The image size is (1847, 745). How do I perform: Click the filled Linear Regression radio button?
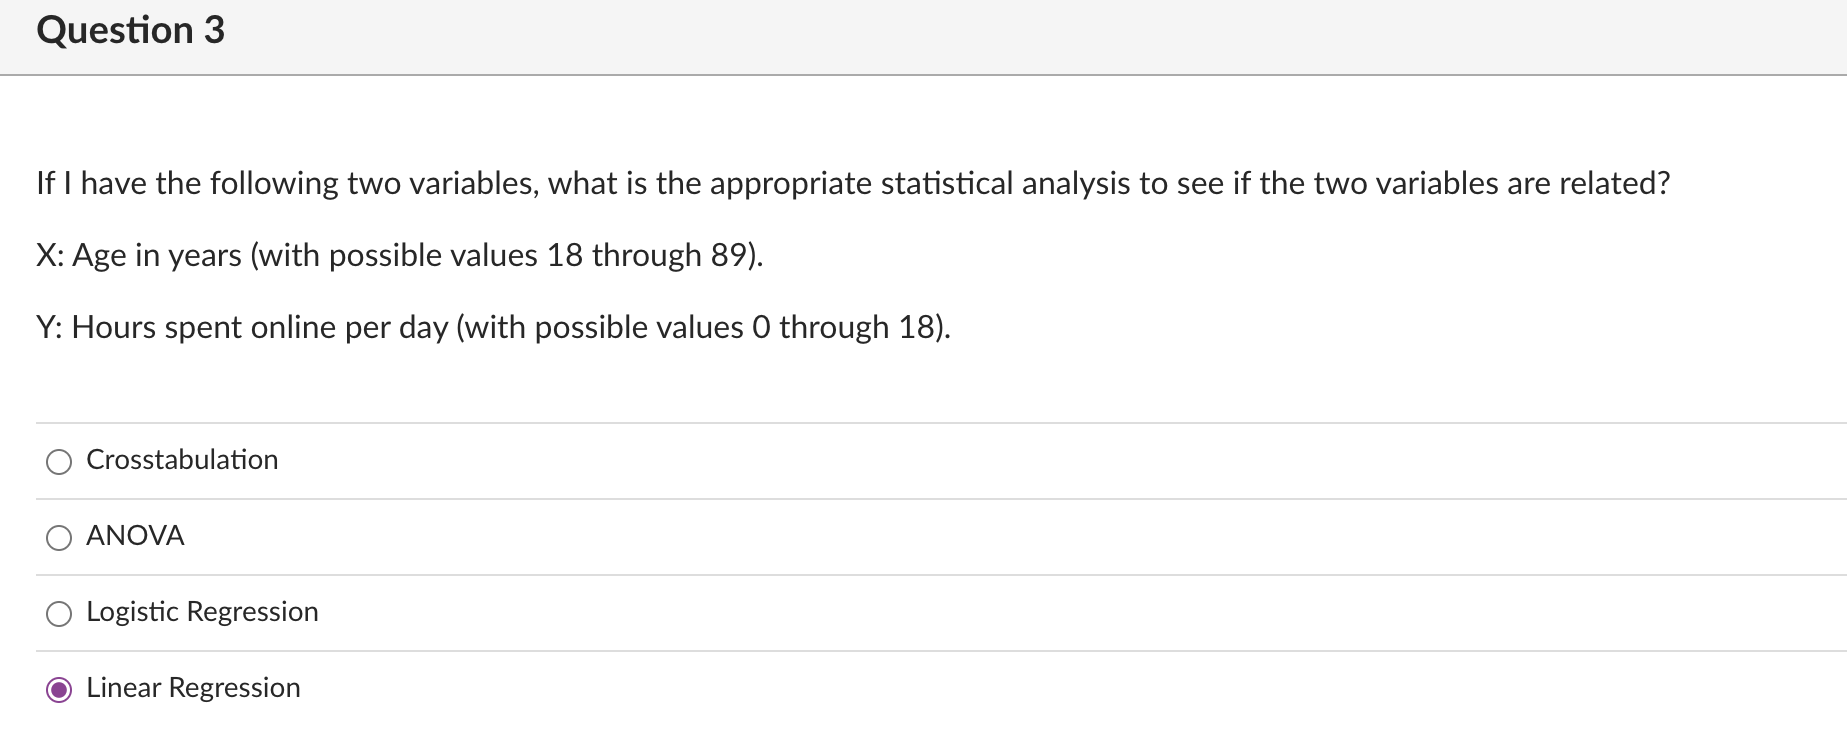[x=59, y=689]
